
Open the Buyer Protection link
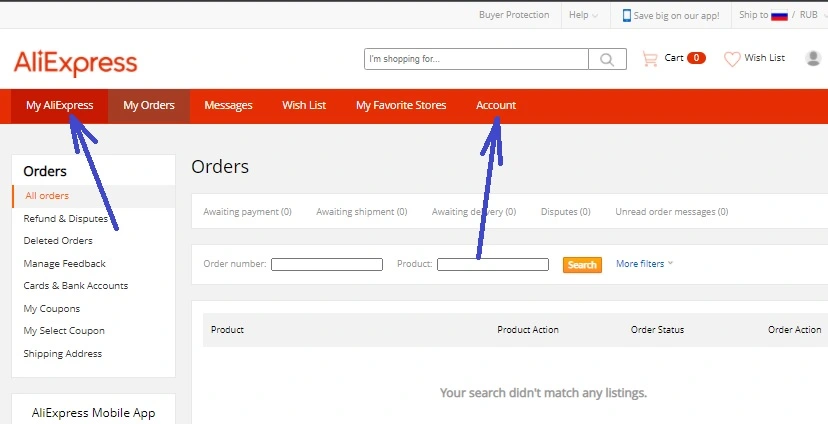tap(514, 15)
